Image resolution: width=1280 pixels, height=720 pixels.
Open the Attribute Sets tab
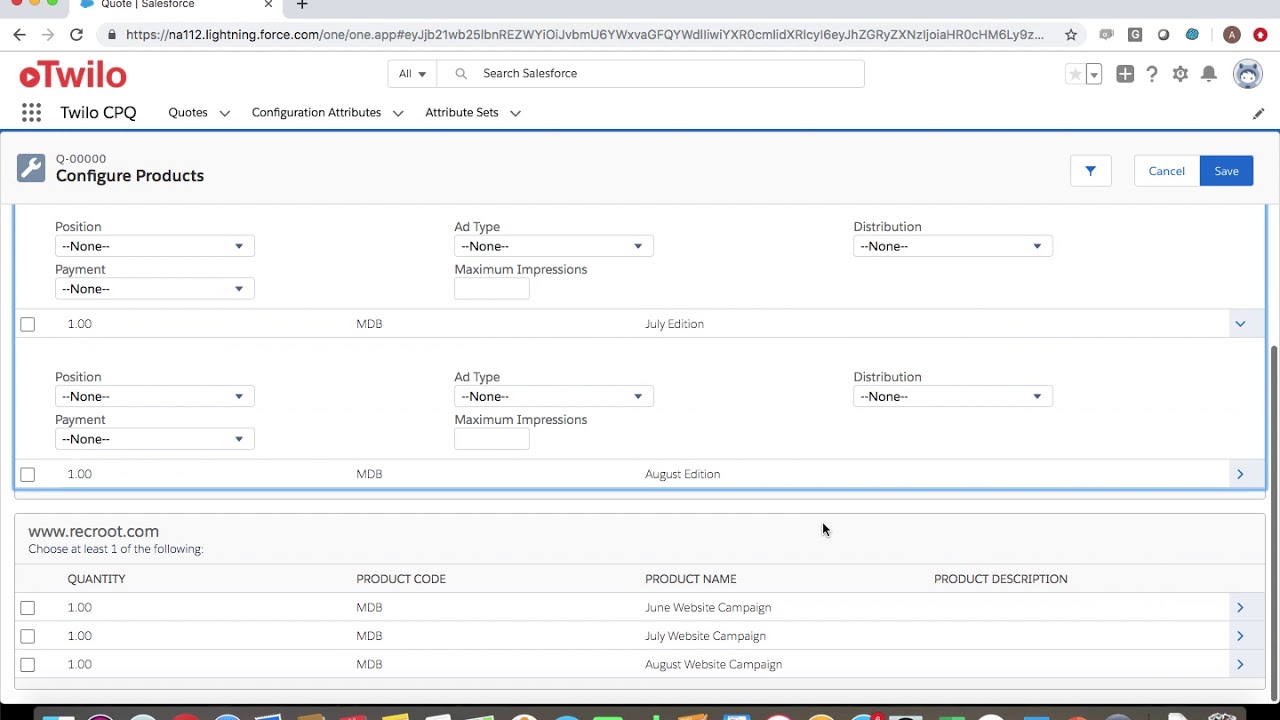point(462,113)
